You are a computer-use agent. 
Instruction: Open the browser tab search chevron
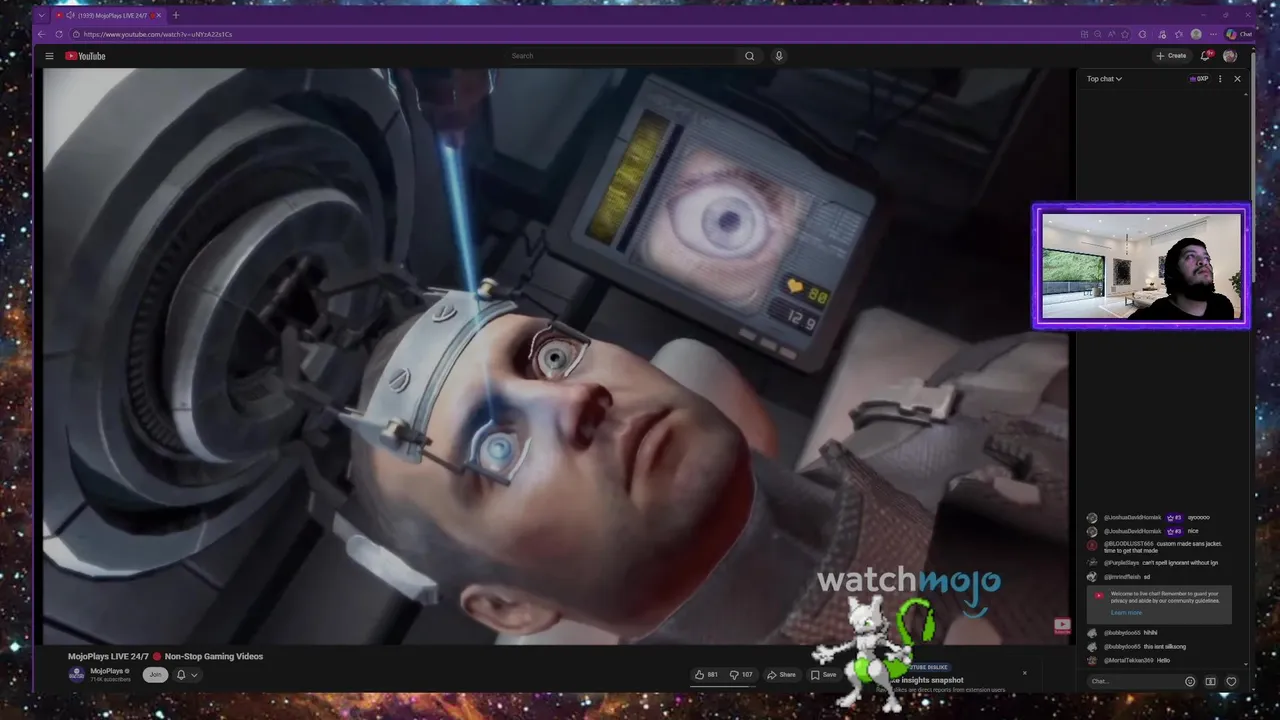[41, 15]
